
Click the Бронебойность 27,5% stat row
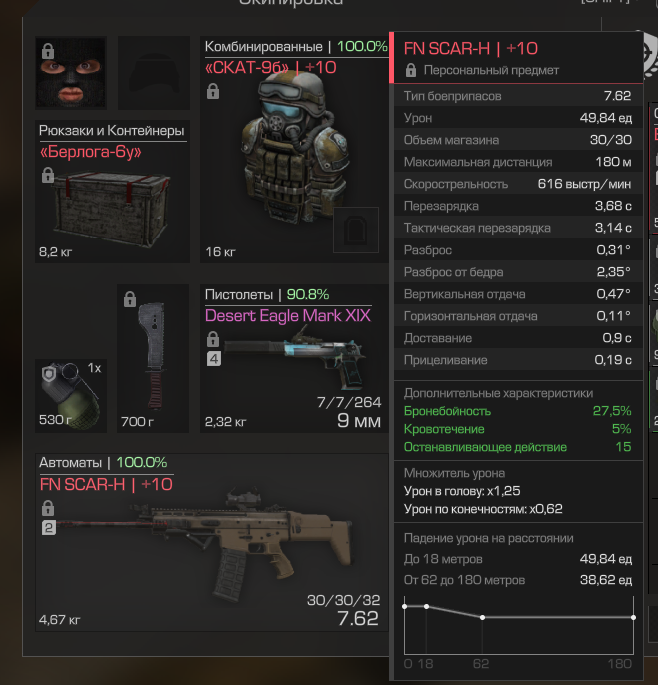[x=518, y=411]
